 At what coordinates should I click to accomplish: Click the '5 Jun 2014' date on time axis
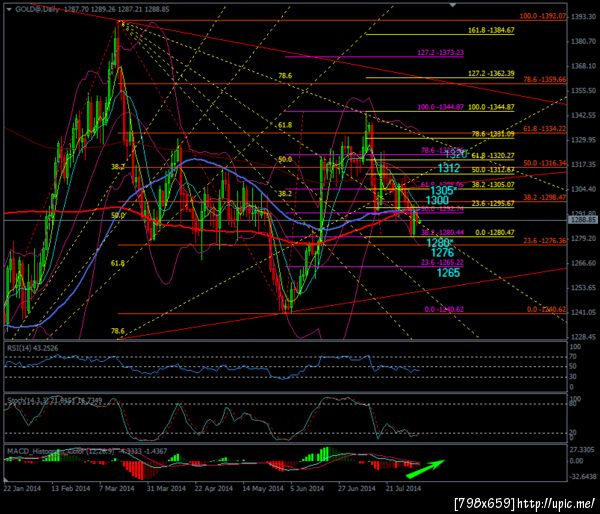click(307, 488)
